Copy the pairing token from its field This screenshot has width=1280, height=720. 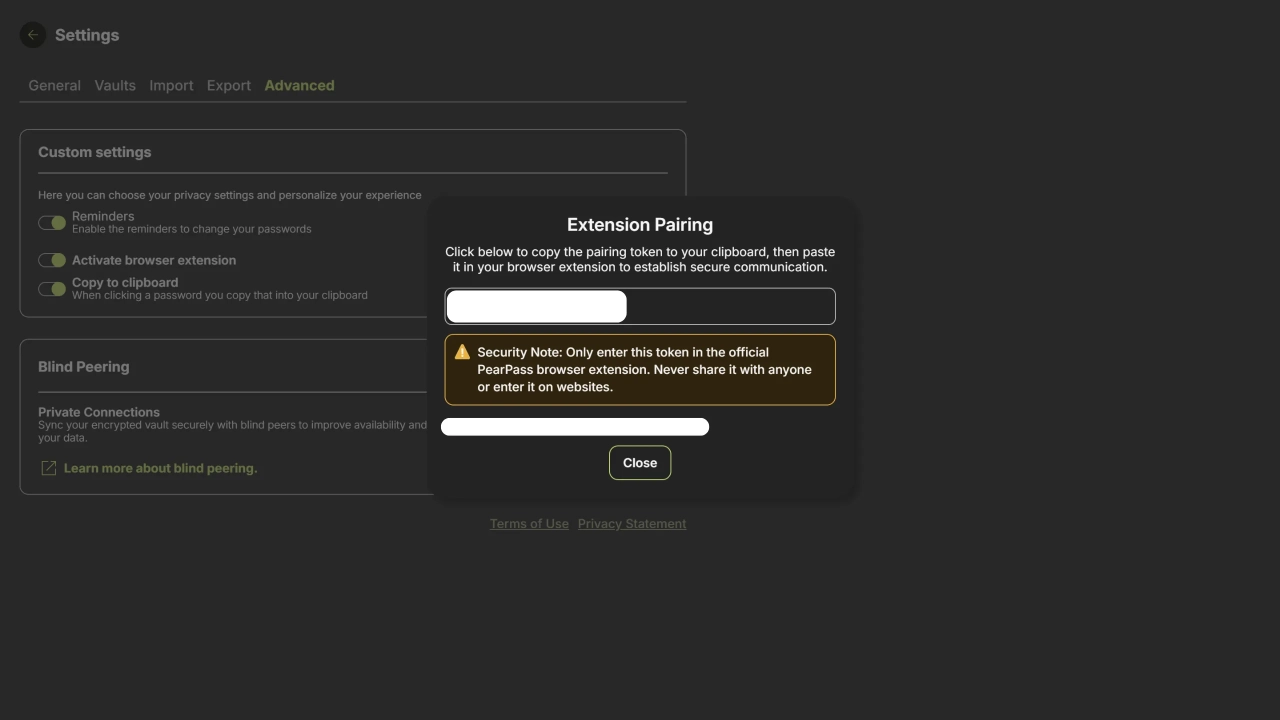tap(640, 306)
